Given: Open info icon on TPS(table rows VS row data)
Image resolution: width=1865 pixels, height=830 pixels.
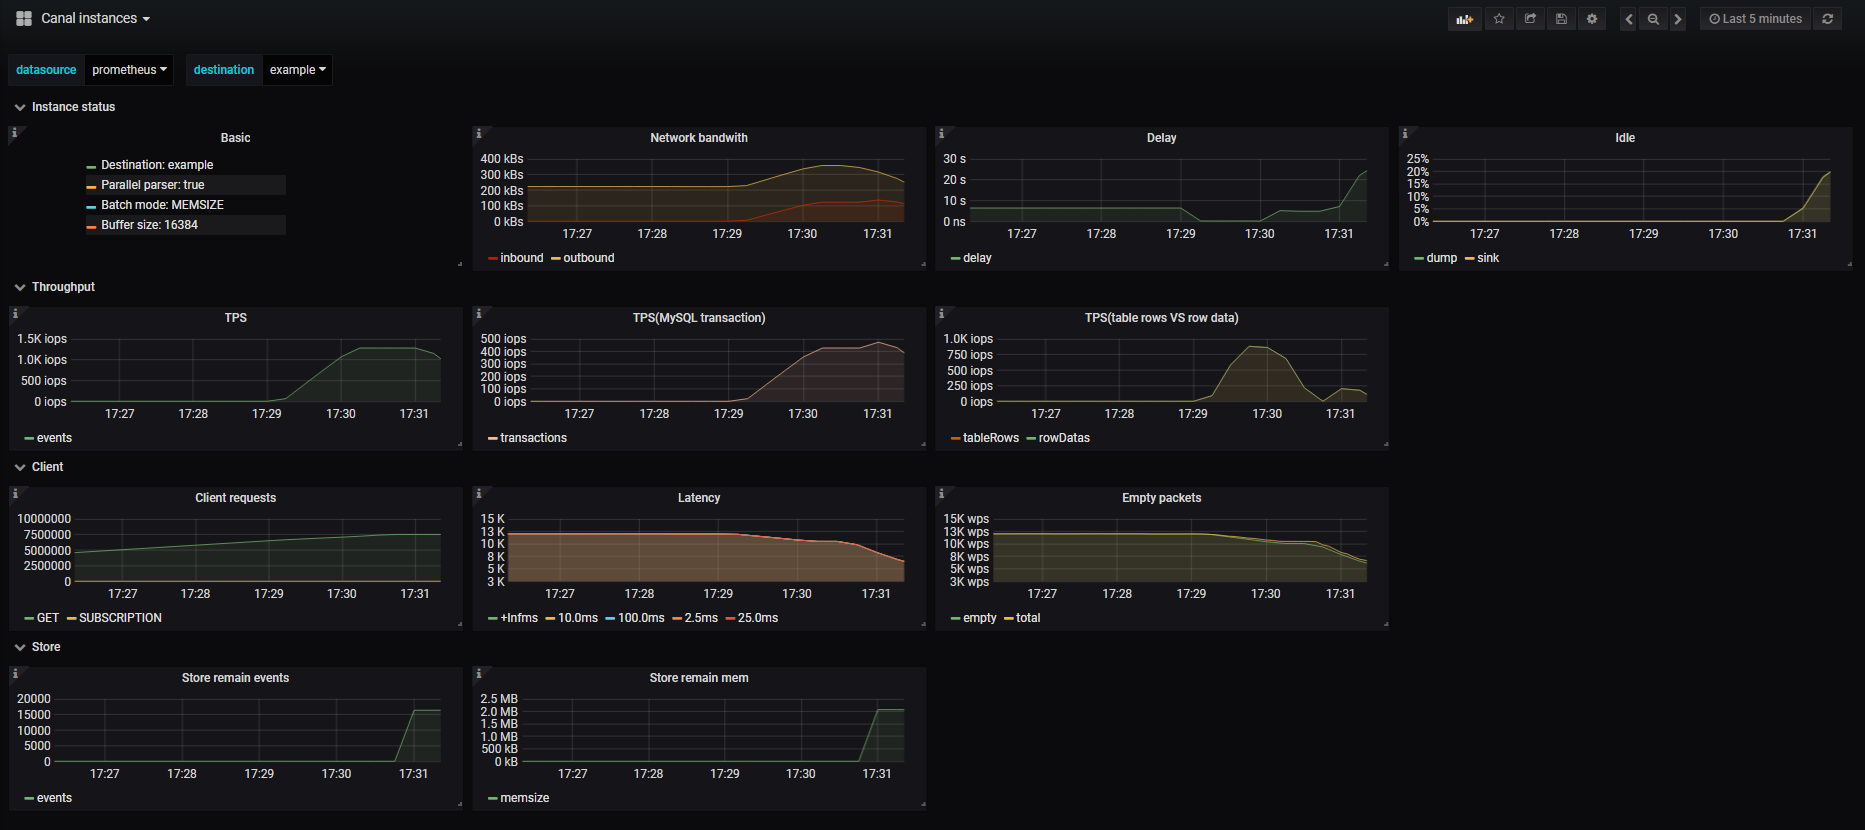Looking at the screenshot, I should [941, 313].
